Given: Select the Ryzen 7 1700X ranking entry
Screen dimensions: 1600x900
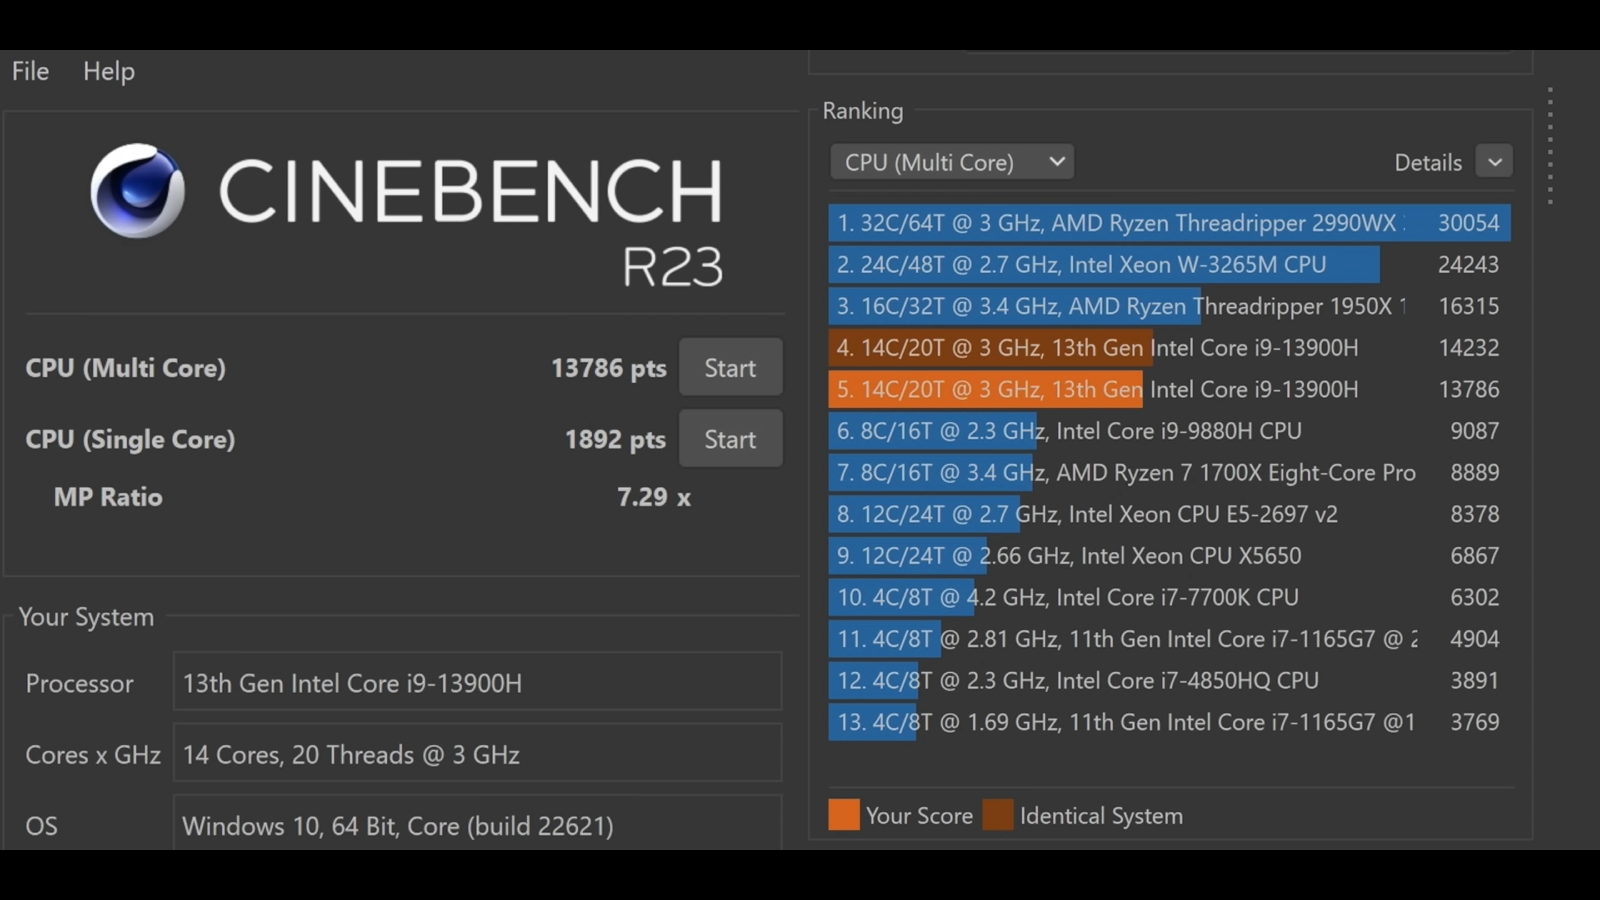Looking at the screenshot, I should pos(1168,473).
